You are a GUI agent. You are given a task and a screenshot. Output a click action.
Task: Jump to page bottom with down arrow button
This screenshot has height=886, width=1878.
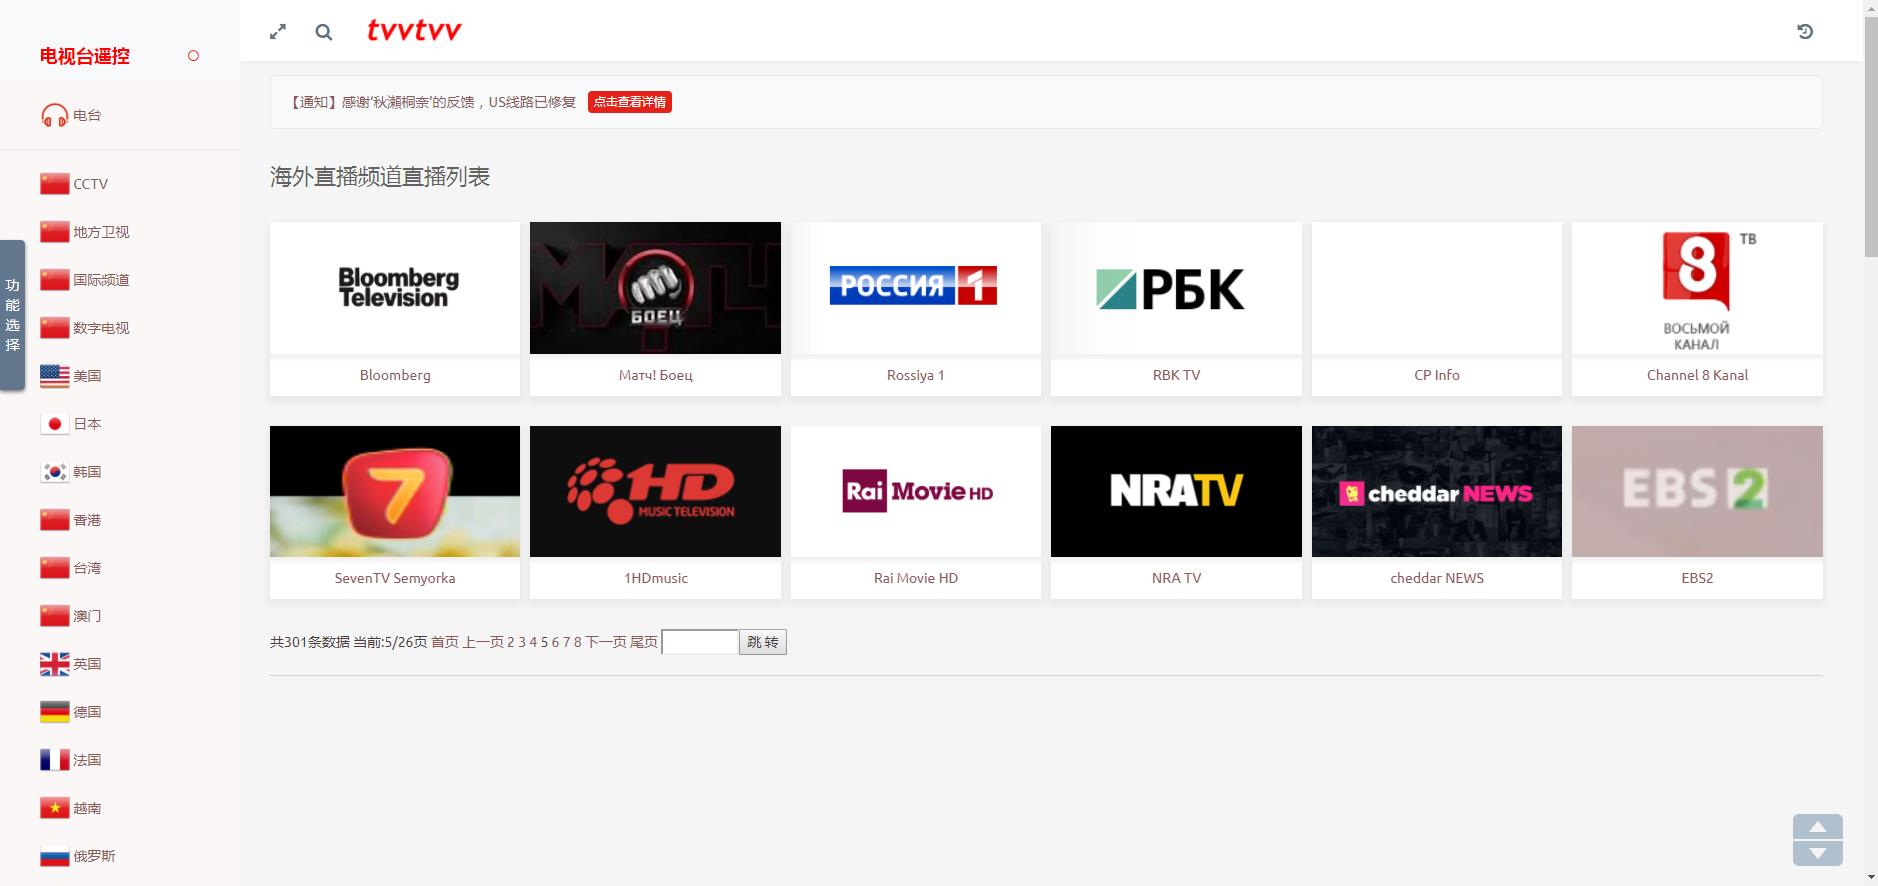point(1818,853)
